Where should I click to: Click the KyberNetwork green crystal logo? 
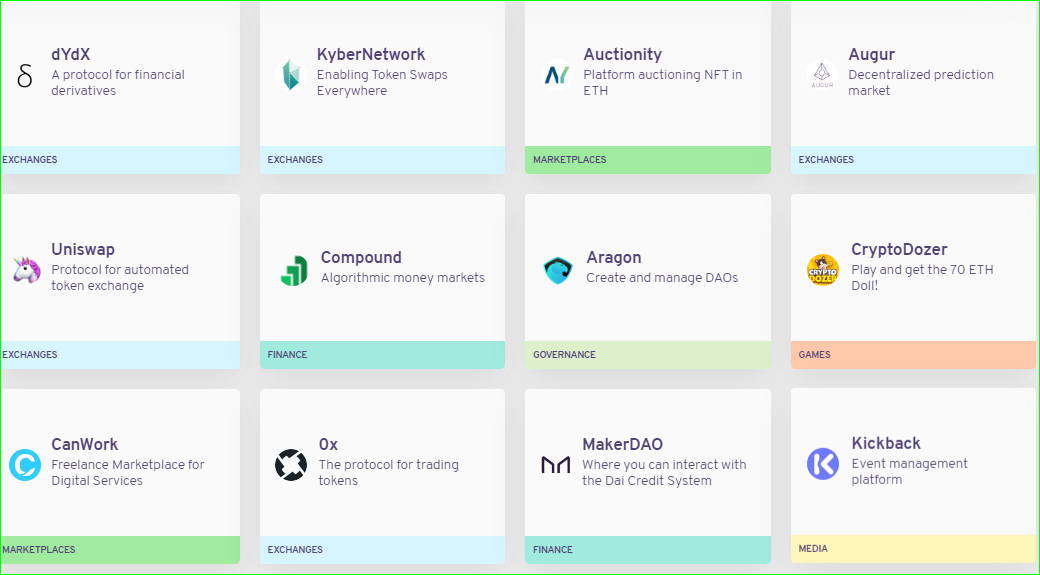tap(291, 75)
